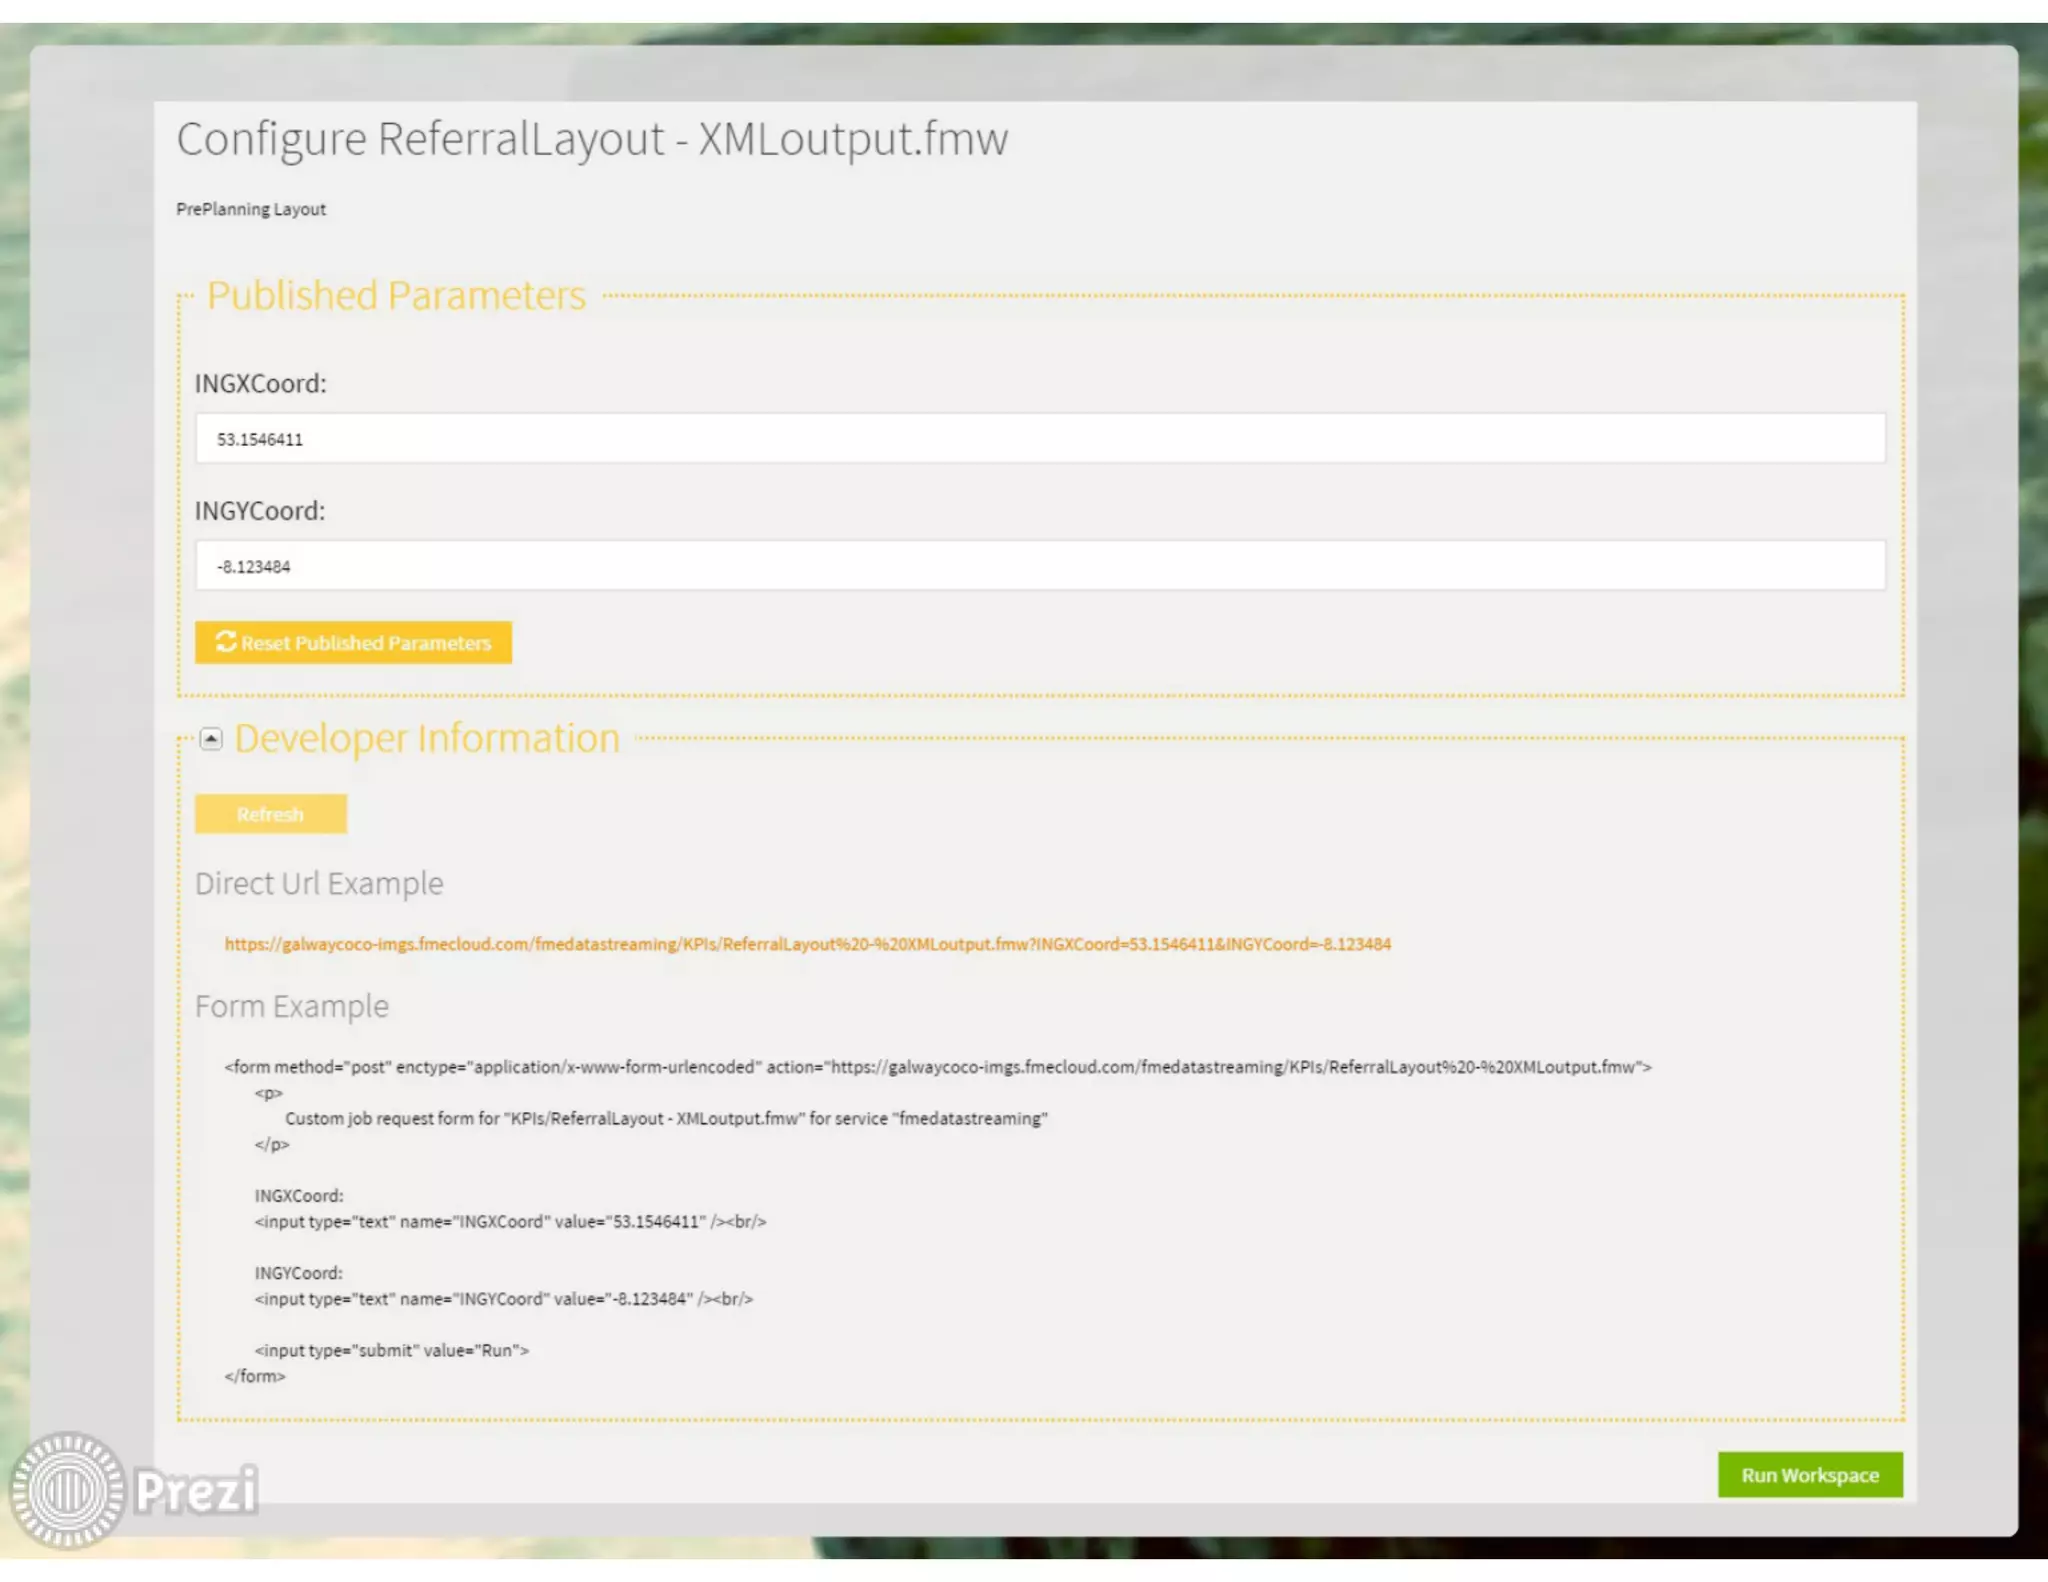Image resolution: width=2048 pixels, height=1582 pixels.
Task: Collapse the Developer Information section toggle
Action: (x=211, y=739)
